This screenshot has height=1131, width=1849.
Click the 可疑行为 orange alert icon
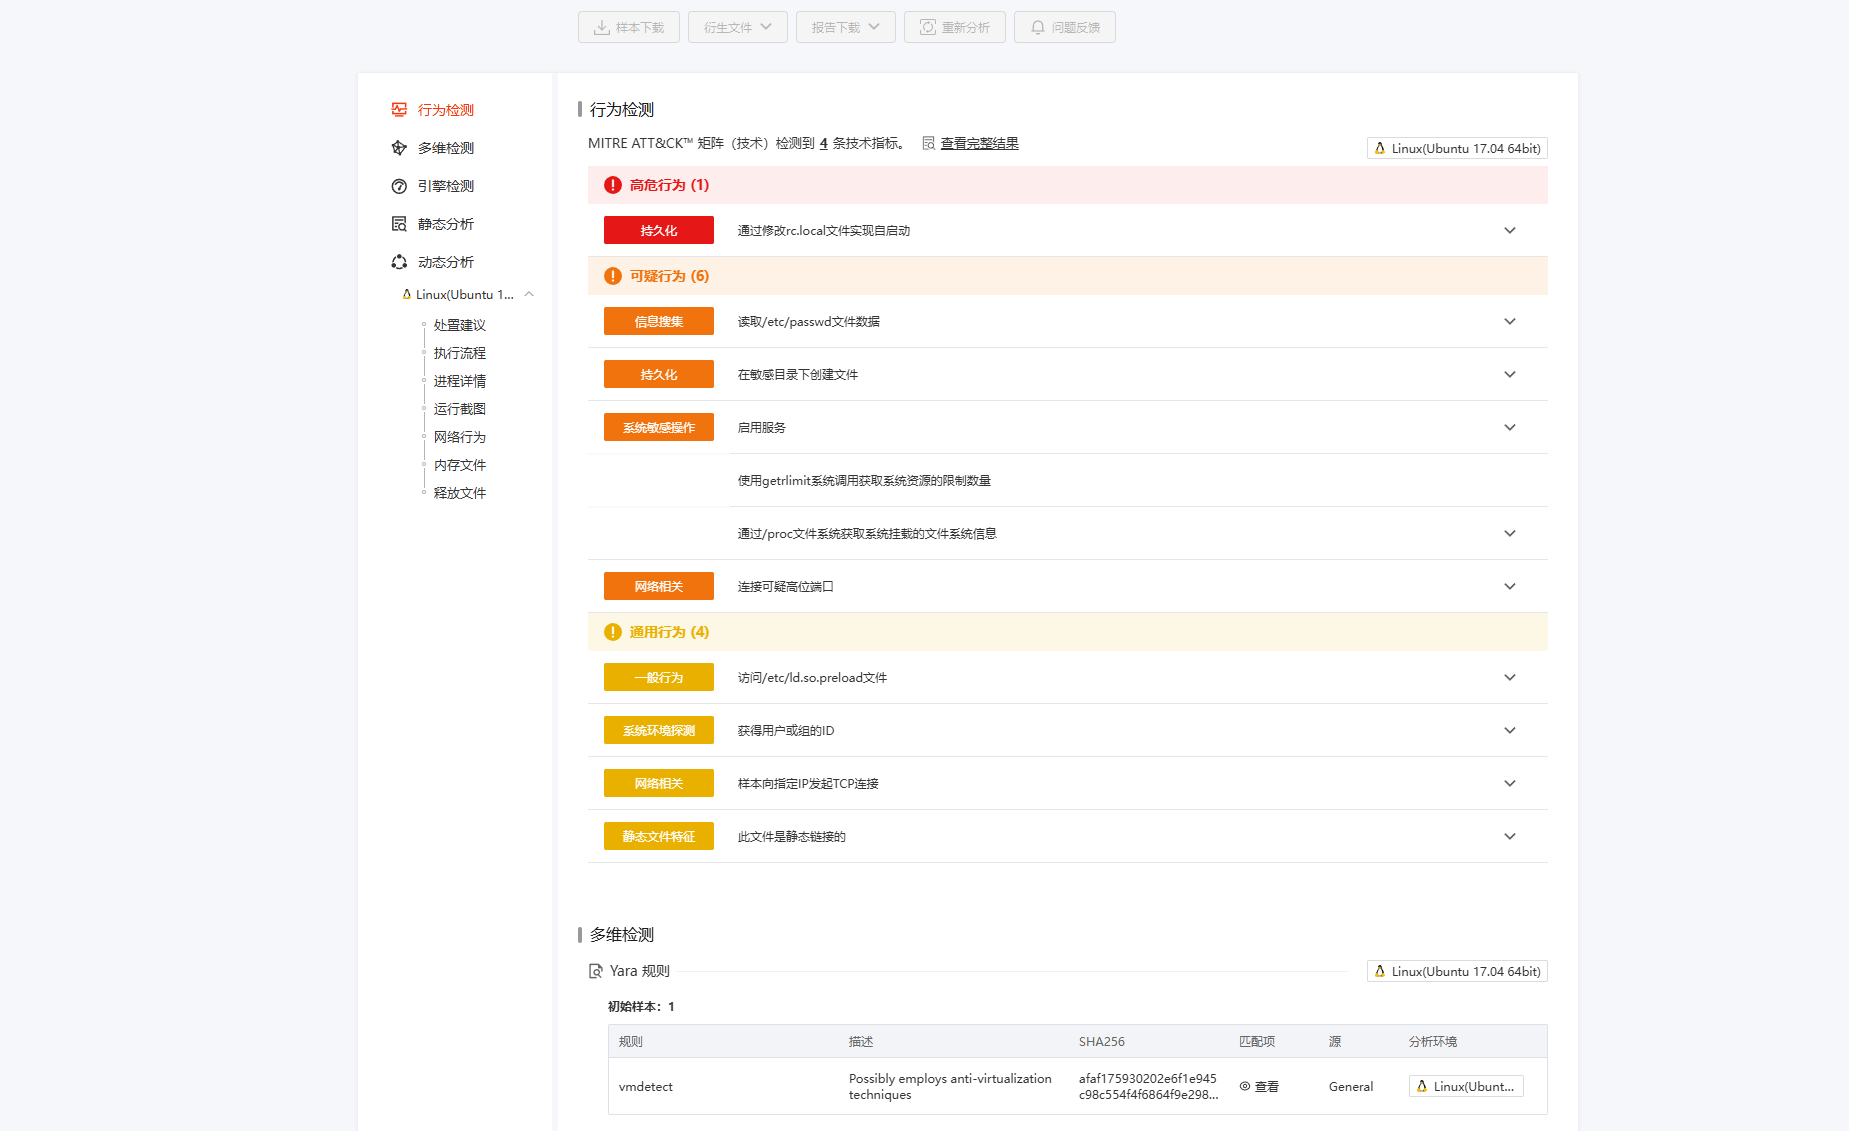(613, 276)
